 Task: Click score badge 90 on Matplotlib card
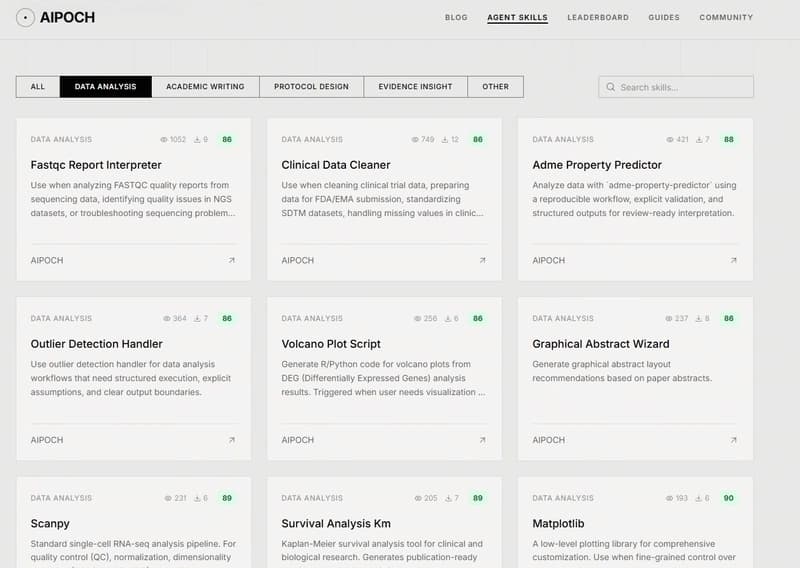click(x=729, y=498)
